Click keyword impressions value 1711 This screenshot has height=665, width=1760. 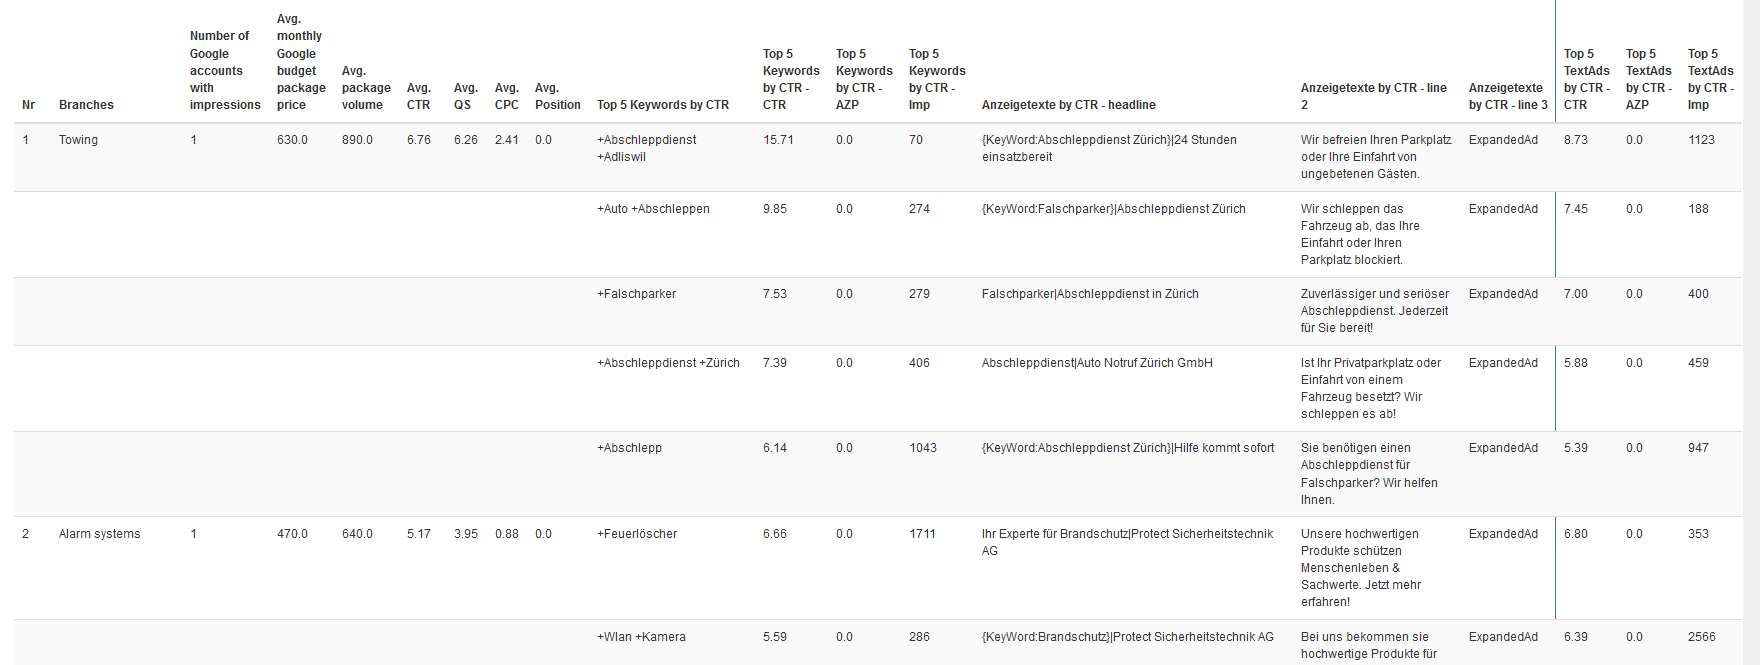[922, 534]
